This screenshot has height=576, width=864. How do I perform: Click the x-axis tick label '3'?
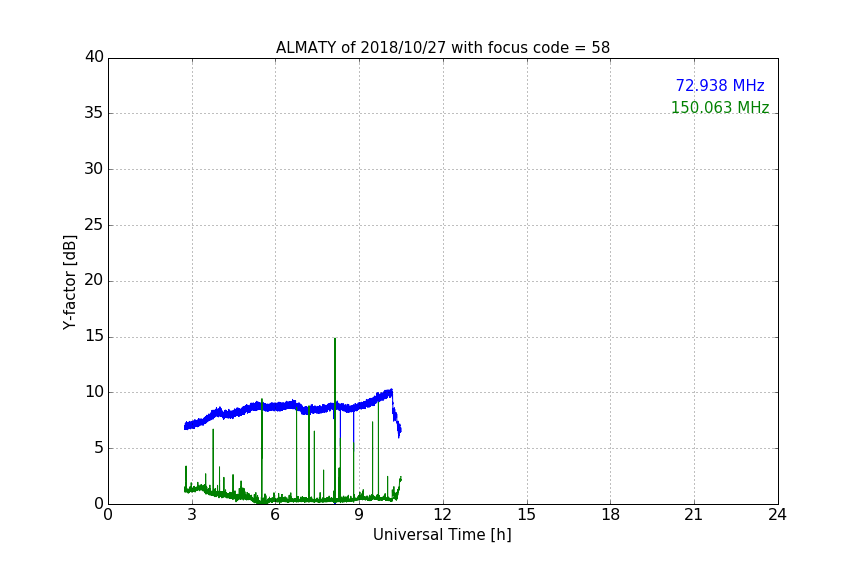click(x=192, y=515)
